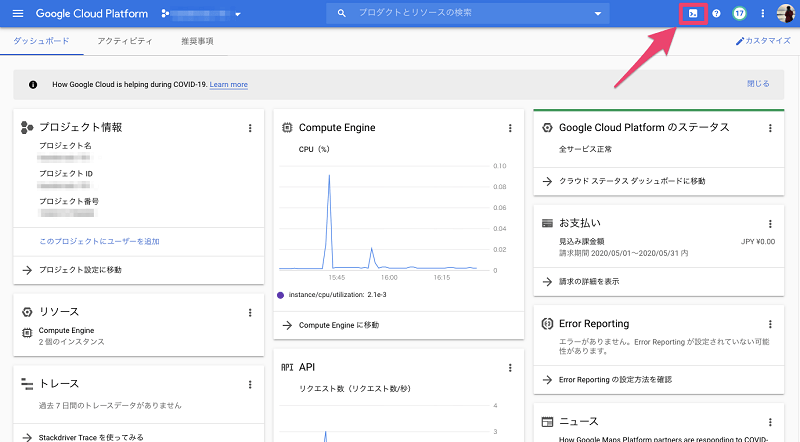This screenshot has width=800, height=442.
Task: Open ニュース card options menu
Action: [x=770, y=422]
